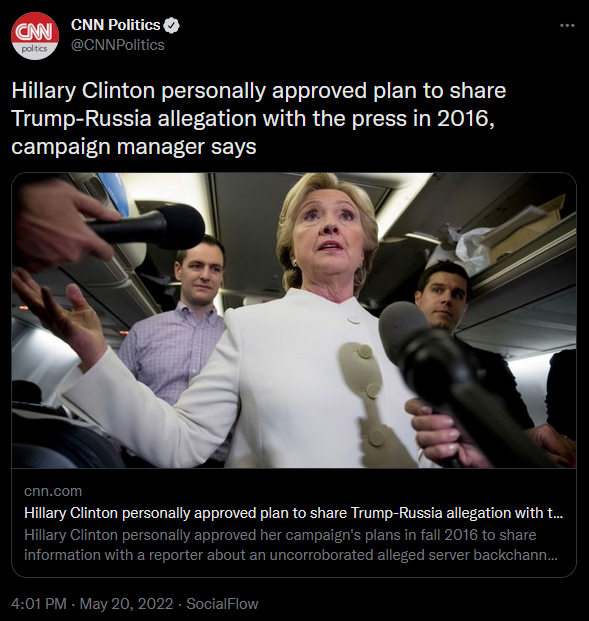The image size is (589, 621).
Task: Click the tweet headline text body
Action: point(259,118)
